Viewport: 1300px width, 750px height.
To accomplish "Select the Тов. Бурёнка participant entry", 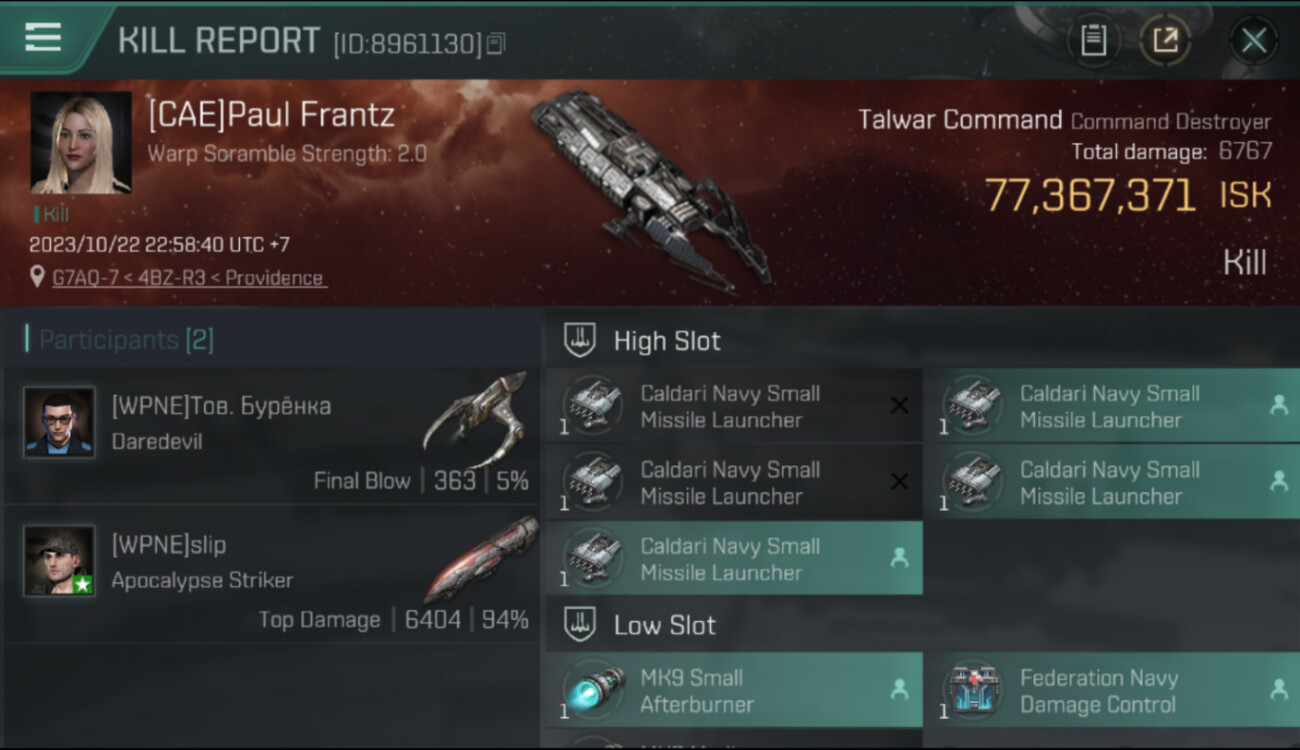I will tap(270, 436).
